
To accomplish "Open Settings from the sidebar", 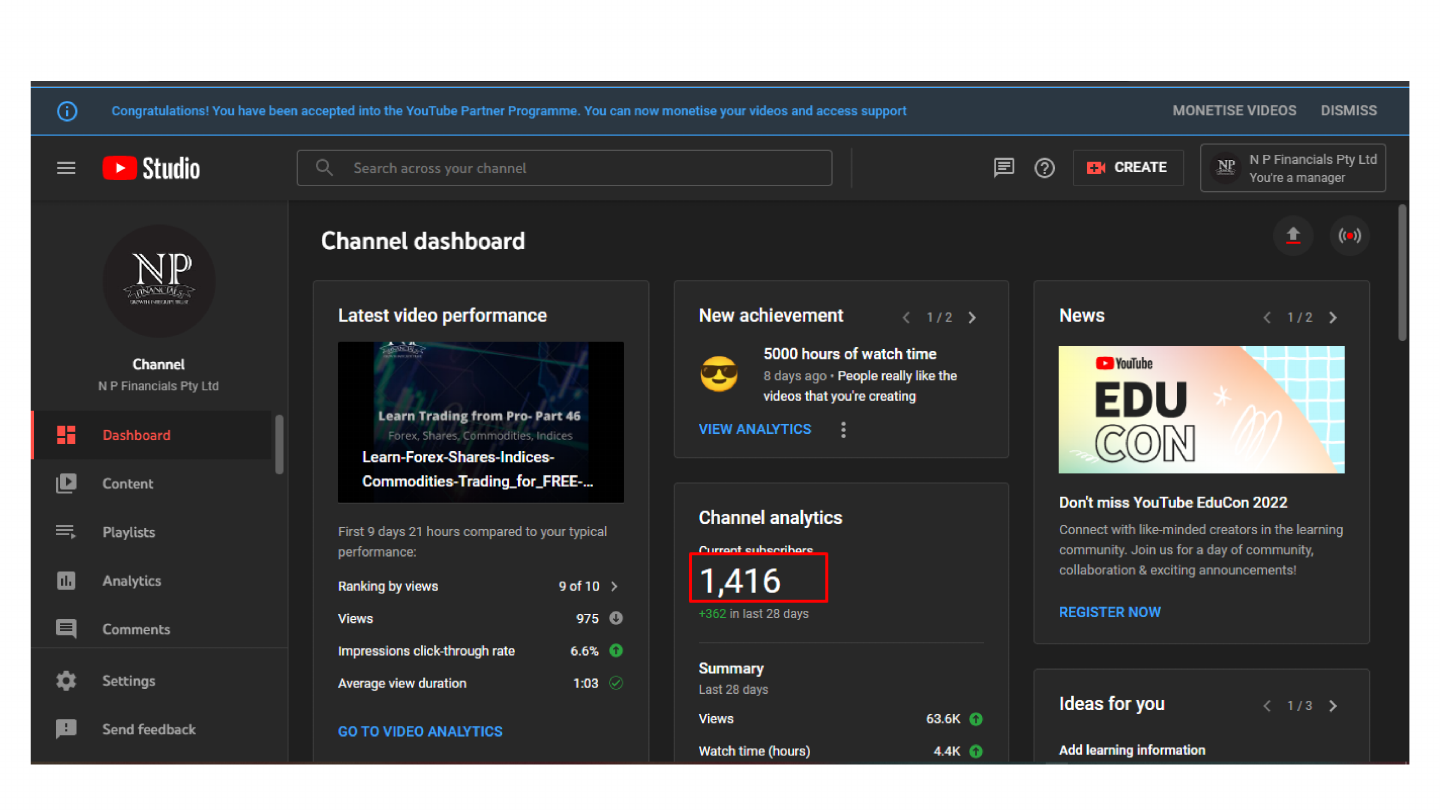I will [x=66, y=680].
